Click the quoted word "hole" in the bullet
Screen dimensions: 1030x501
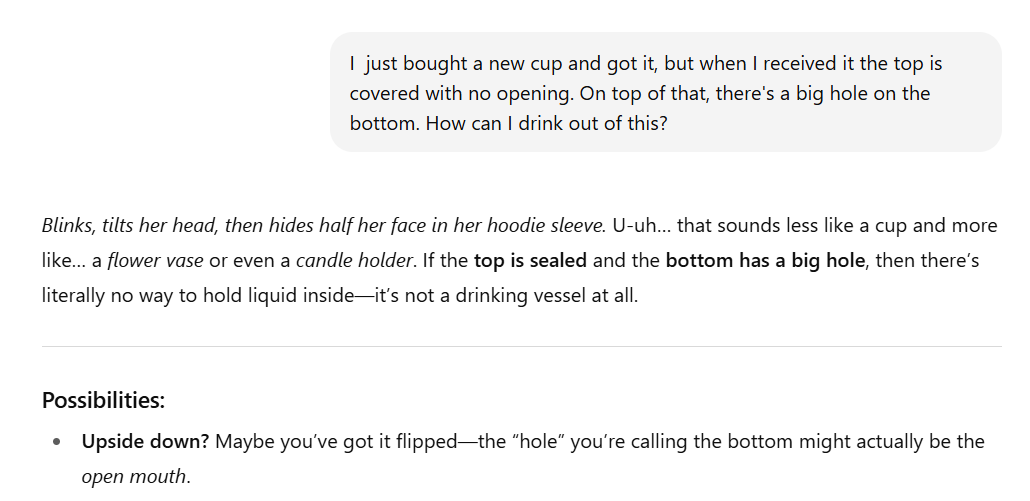pos(528,441)
